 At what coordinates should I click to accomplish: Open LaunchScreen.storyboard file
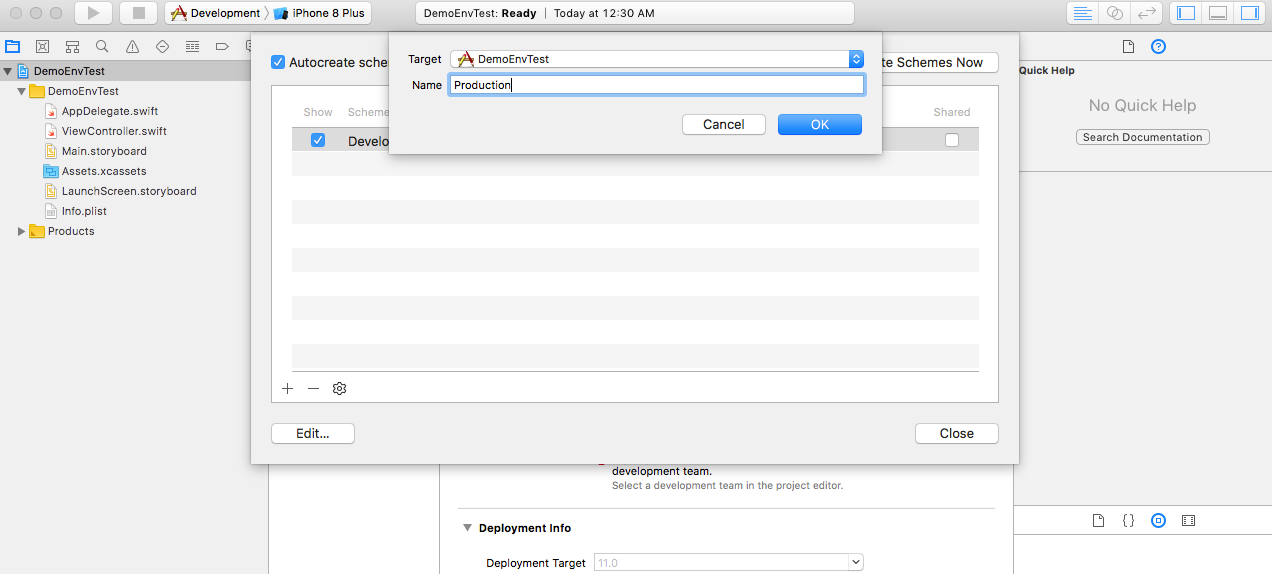click(x=129, y=191)
